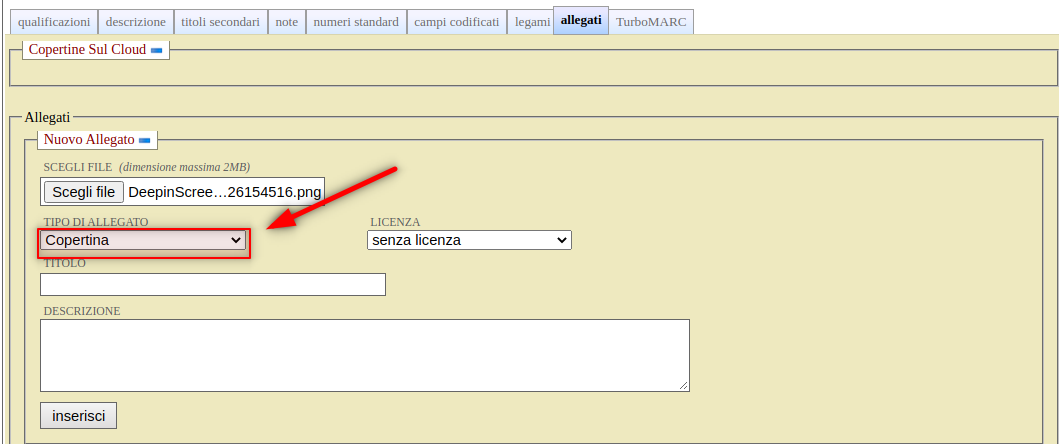Open the Tipo di allegato dropdown
The height and width of the screenshot is (444, 1059).
pyautogui.click(x=143, y=240)
